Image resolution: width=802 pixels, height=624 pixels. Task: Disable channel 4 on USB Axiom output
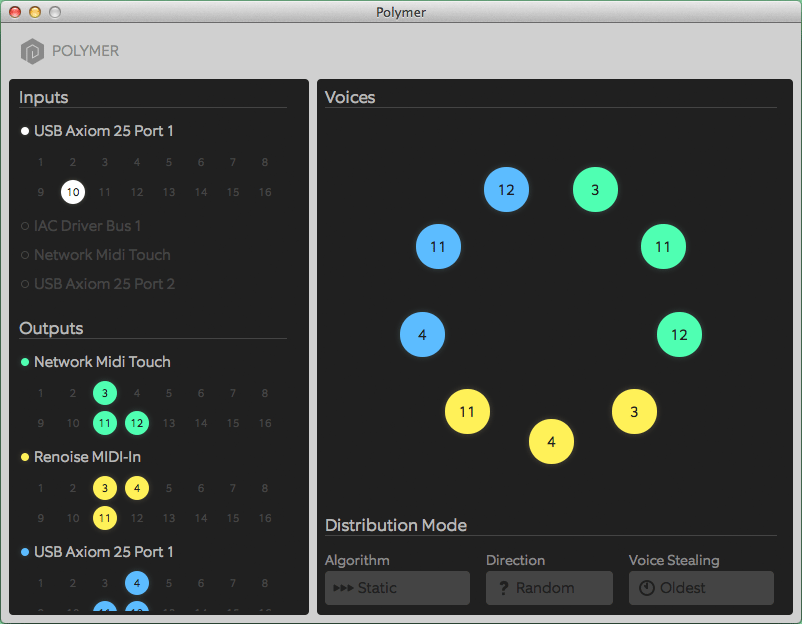(137, 583)
